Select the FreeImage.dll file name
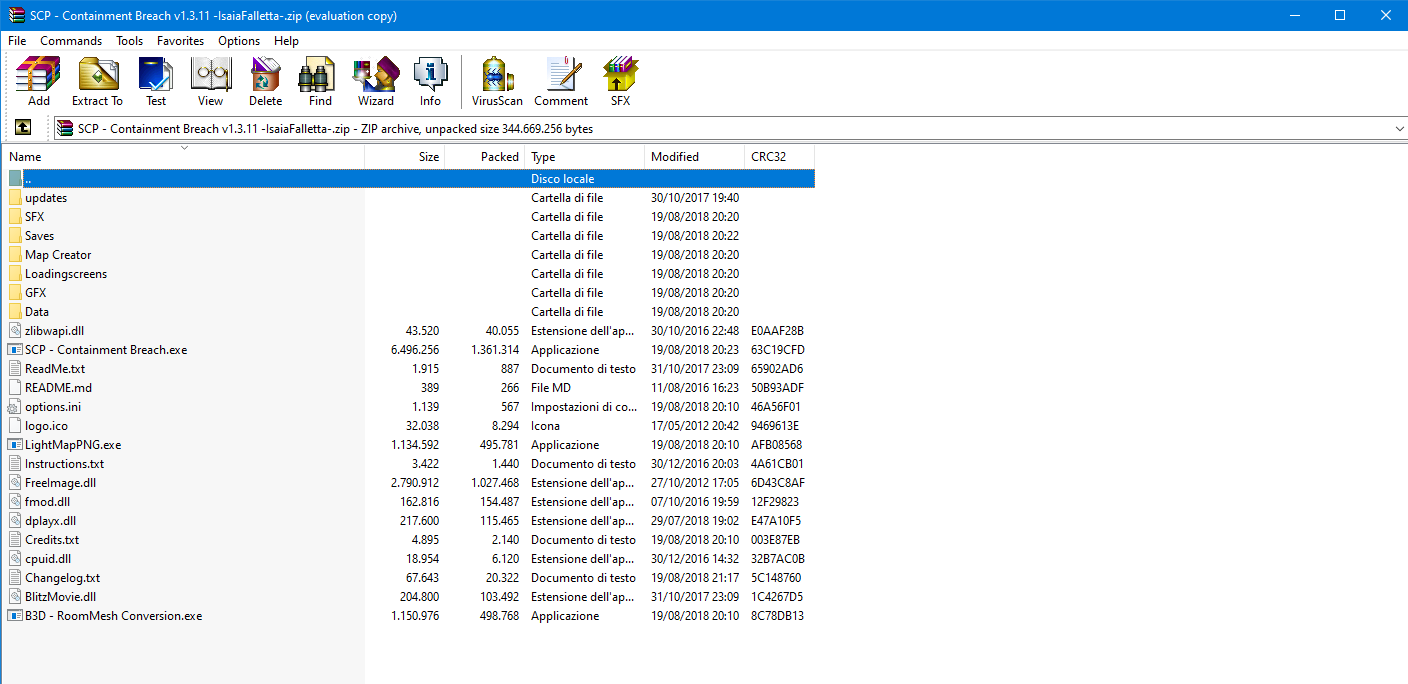Viewport: 1408px width, 684px height. [x=60, y=483]
